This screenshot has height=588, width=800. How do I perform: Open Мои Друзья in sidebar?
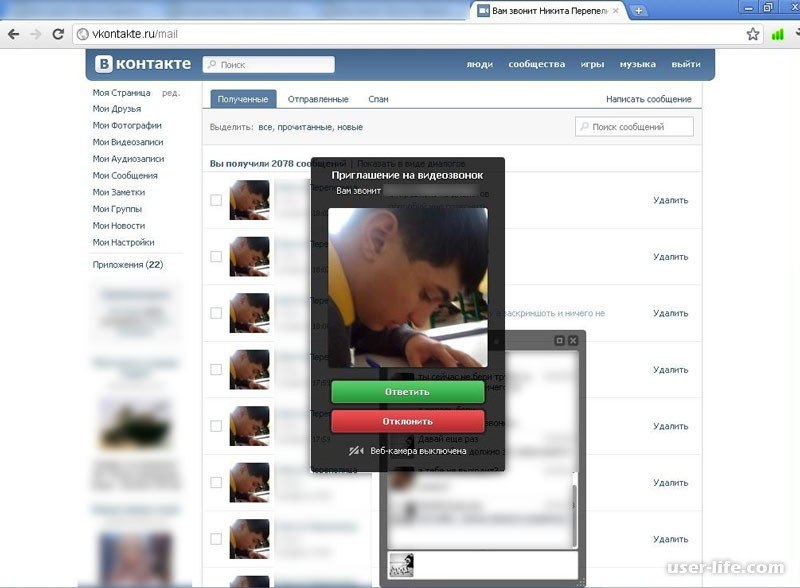pos(117,109)
